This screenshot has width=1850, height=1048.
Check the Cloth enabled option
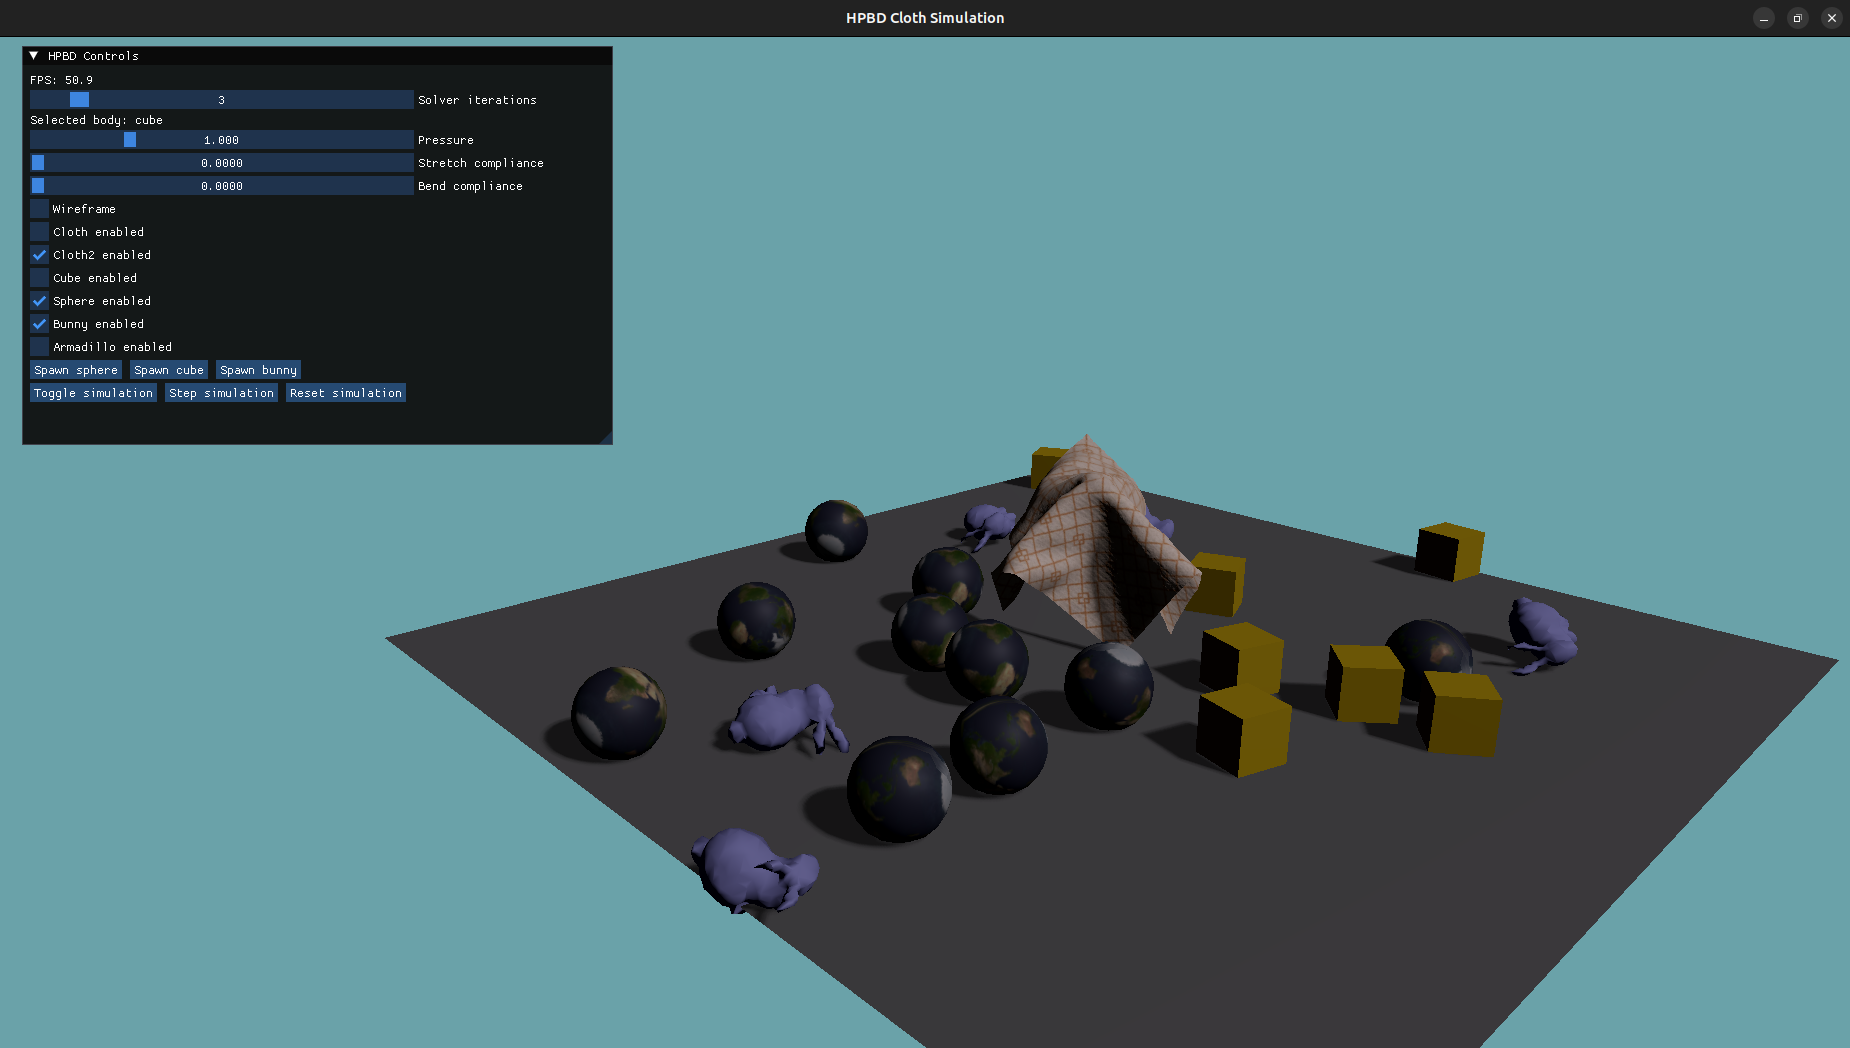[39, 231]
